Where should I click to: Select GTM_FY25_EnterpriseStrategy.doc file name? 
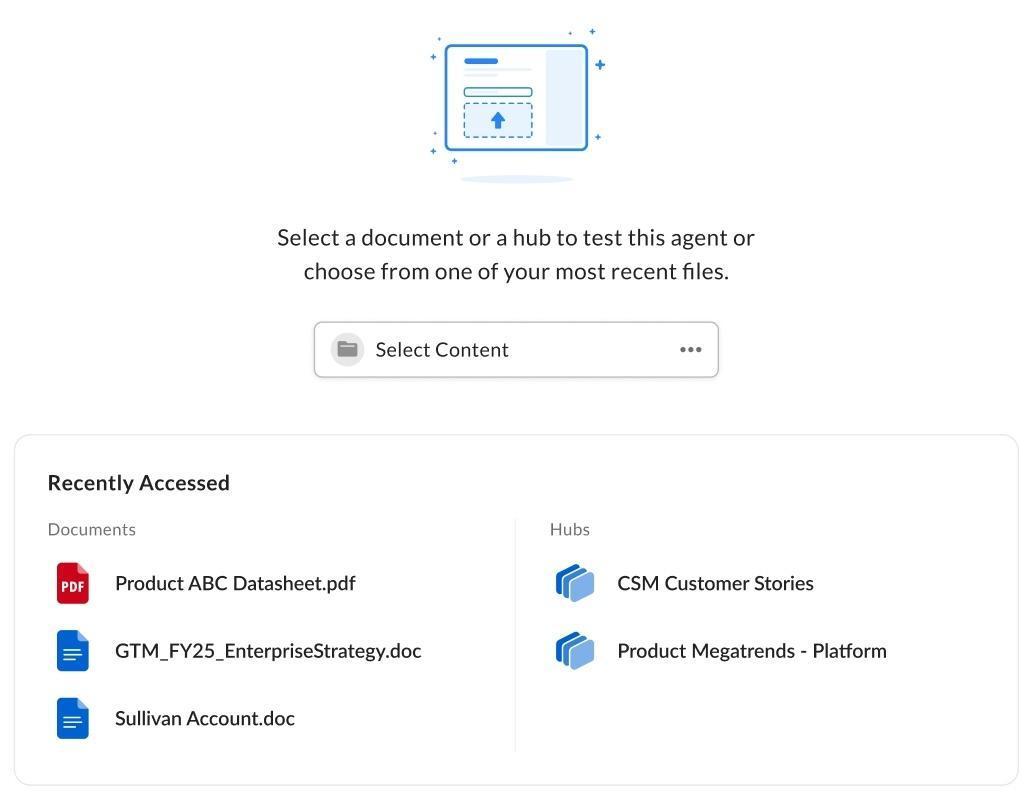point(268,651)
